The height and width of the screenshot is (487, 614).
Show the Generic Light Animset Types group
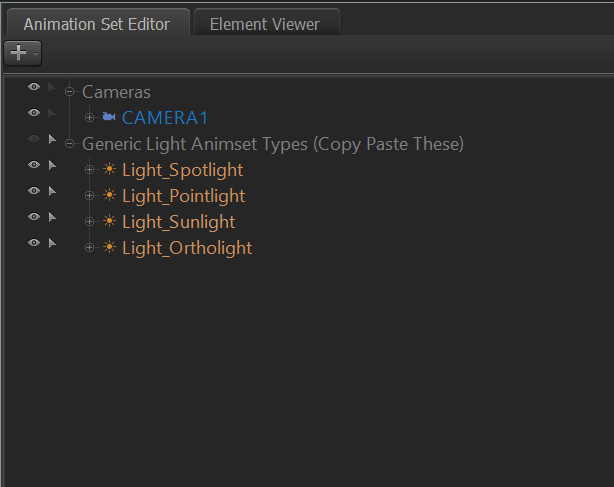[34, 139]
